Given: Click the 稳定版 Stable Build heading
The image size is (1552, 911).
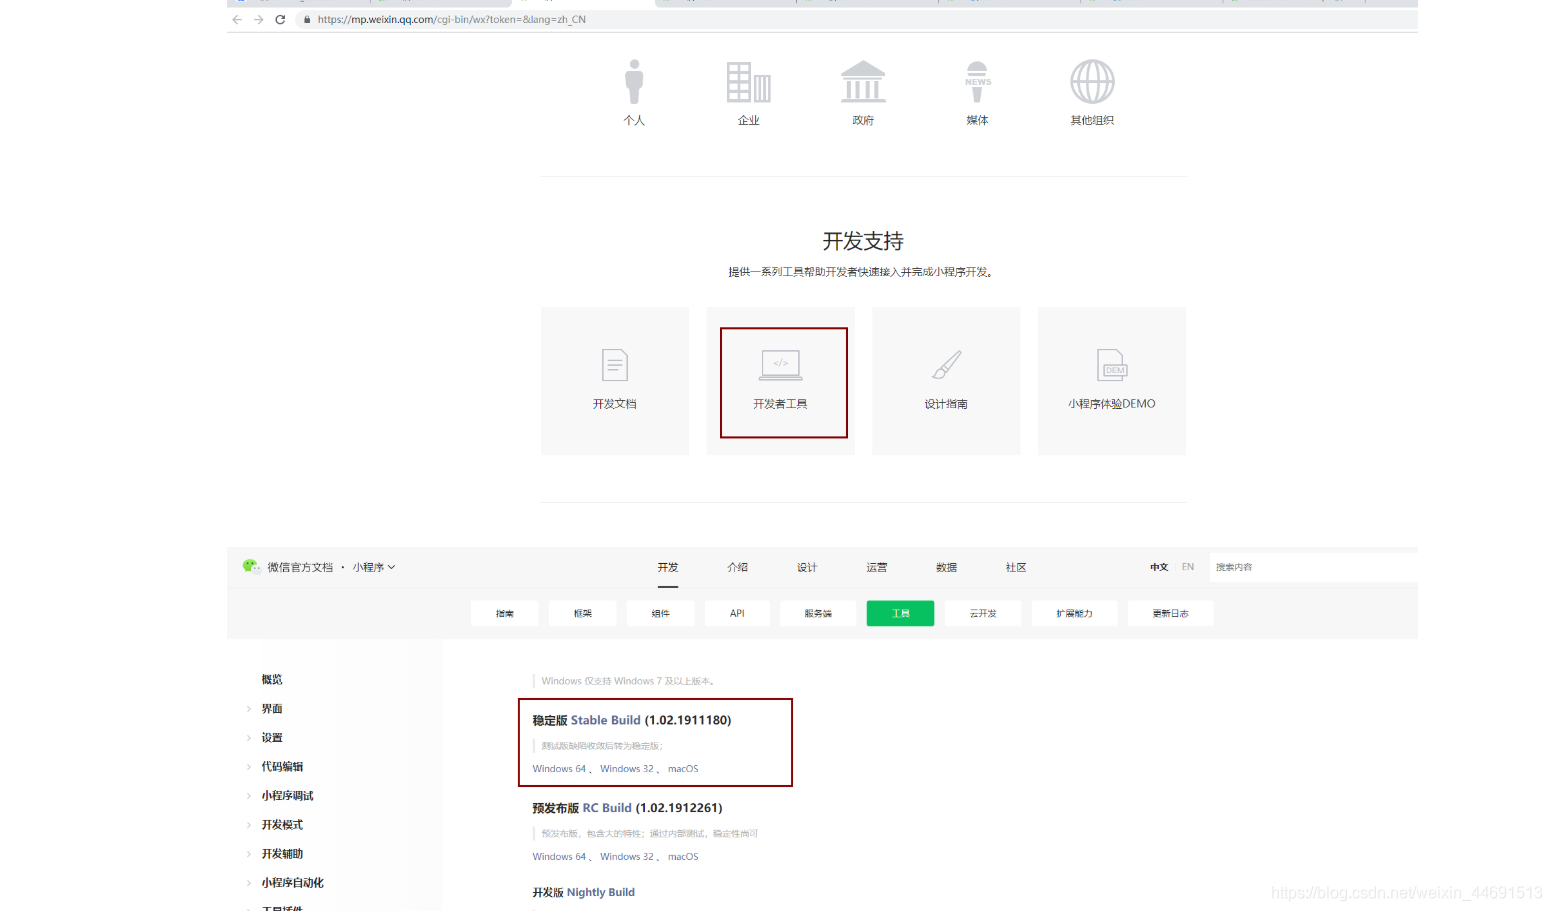Looking at the screenshot, I should coord(632,720).
